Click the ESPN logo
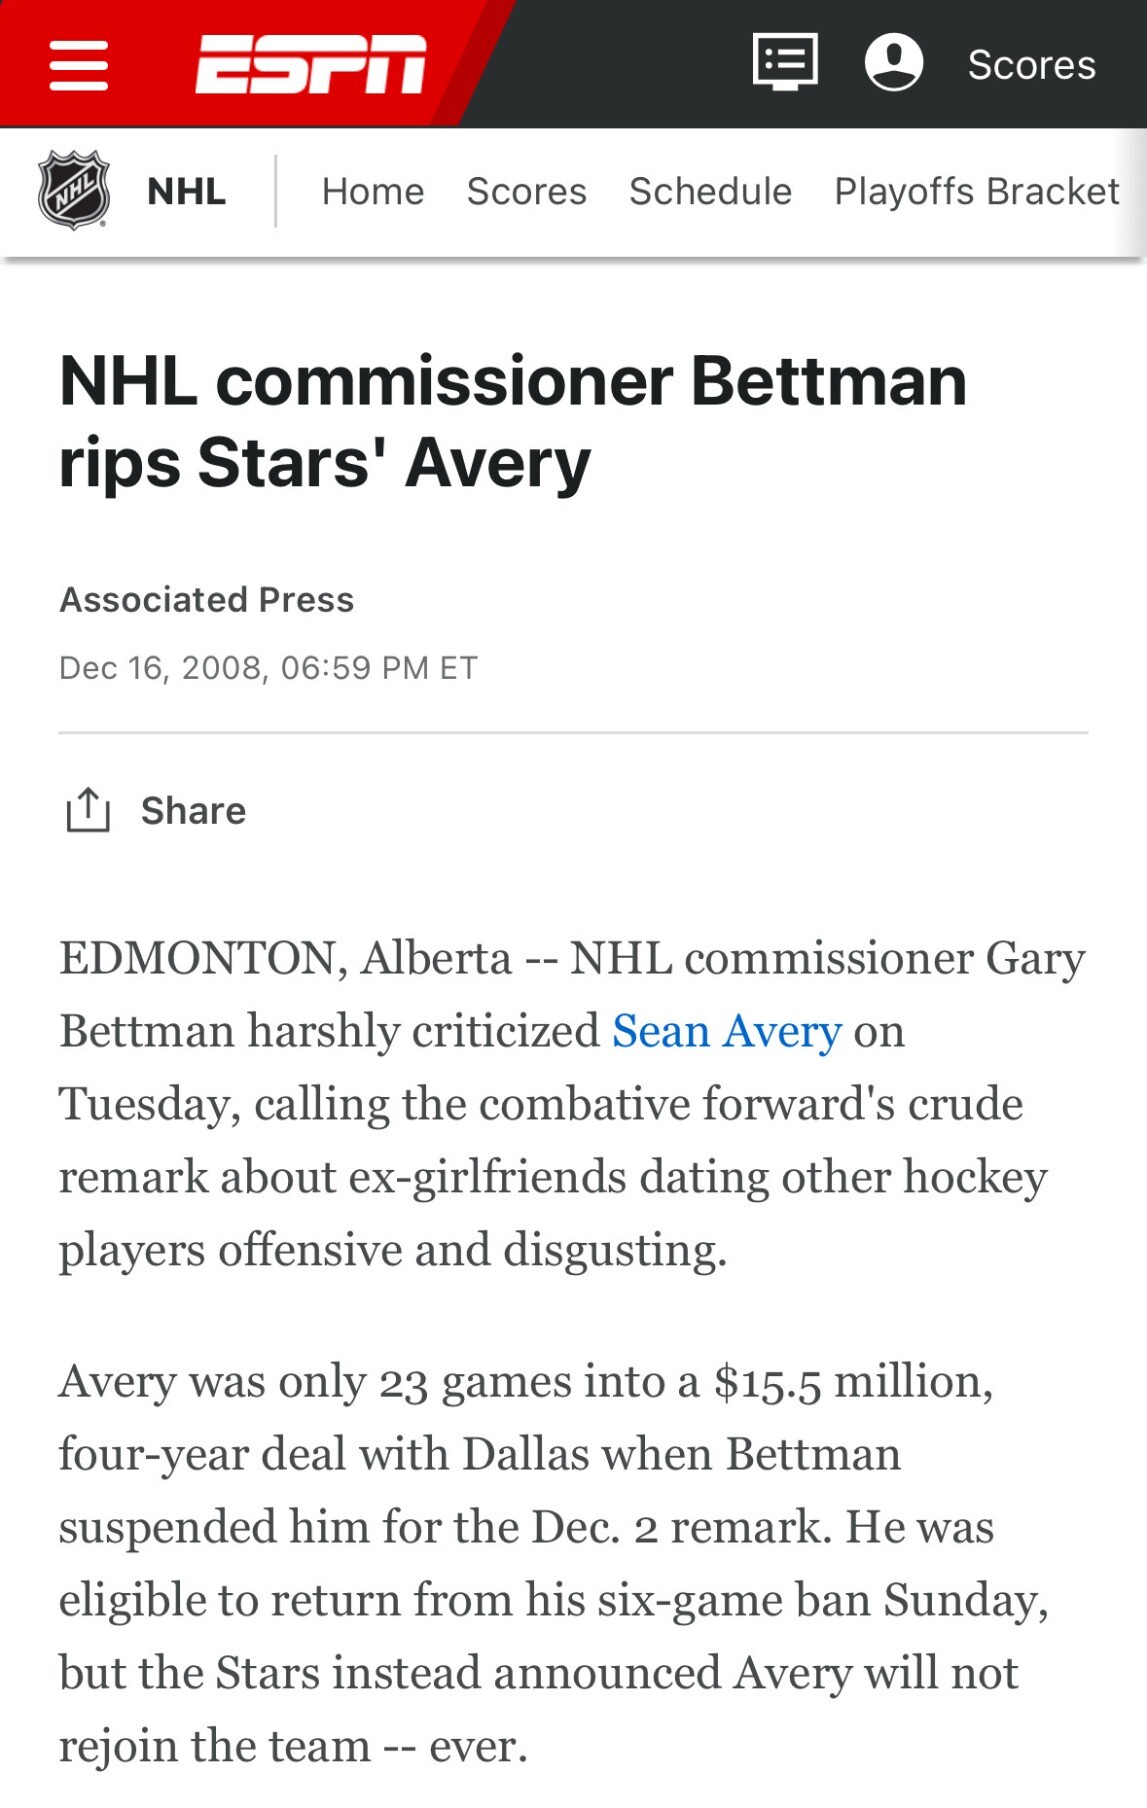Viewport: 1147px width, 1808px height. (311, 64)
